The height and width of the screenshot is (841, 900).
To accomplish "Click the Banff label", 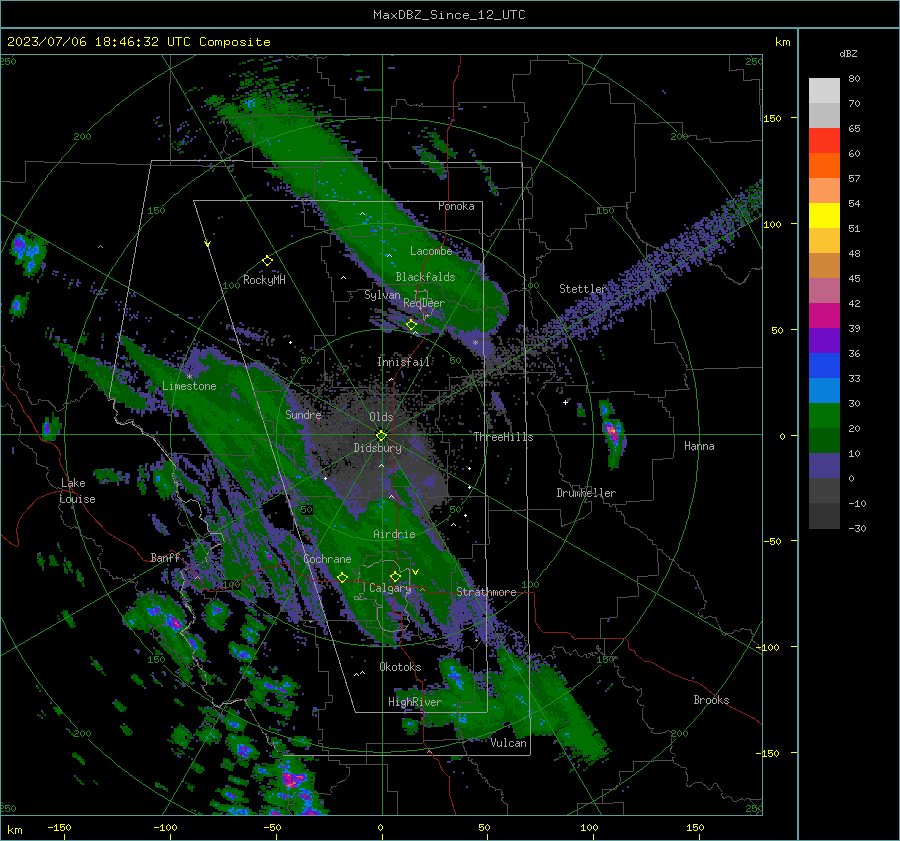I will (x=165, y=557).
